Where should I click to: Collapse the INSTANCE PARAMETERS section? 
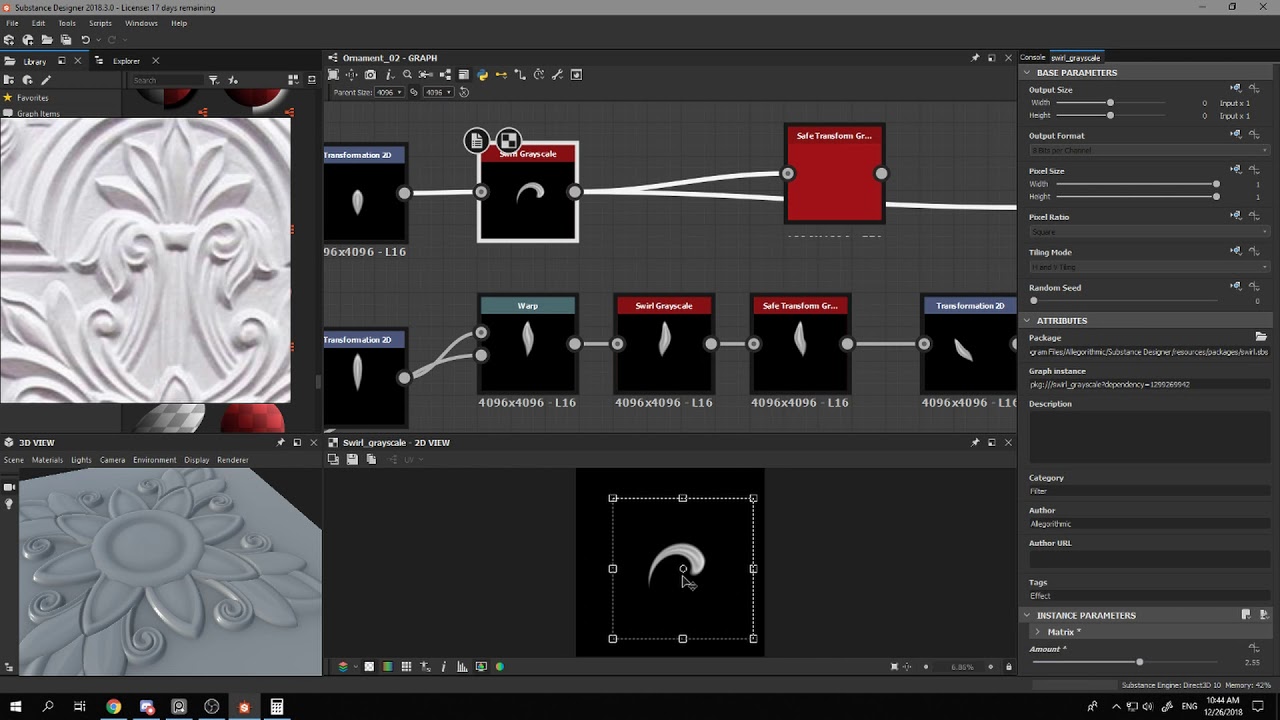1027,616
